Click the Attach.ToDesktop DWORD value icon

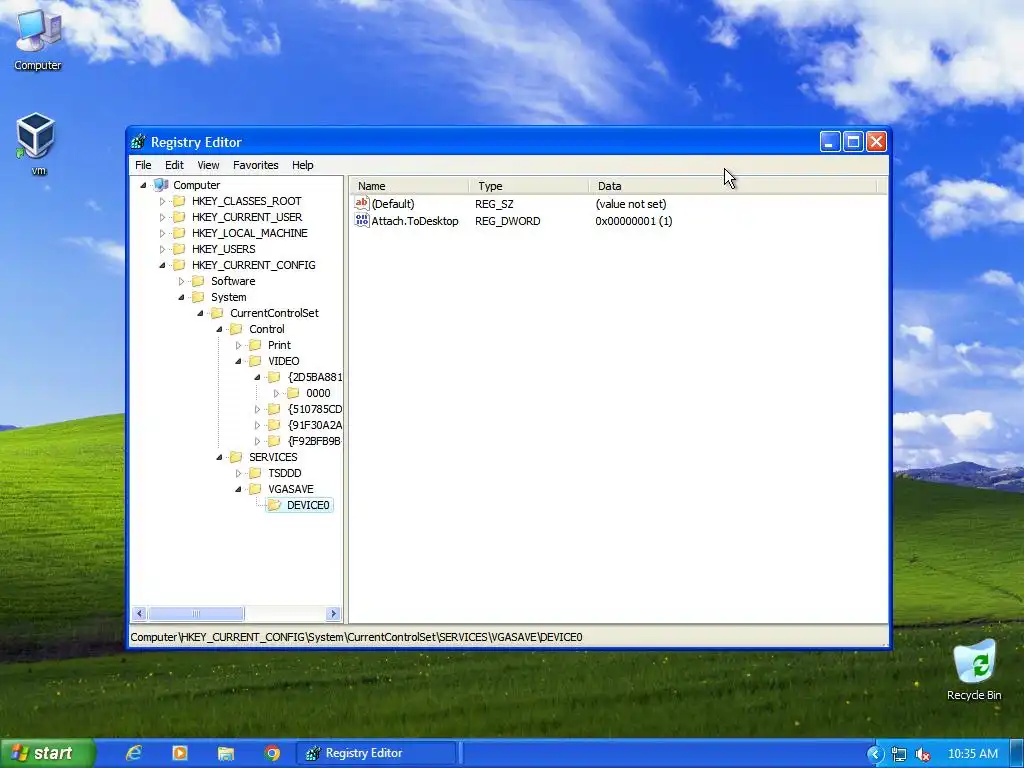[x=362, y=220]
